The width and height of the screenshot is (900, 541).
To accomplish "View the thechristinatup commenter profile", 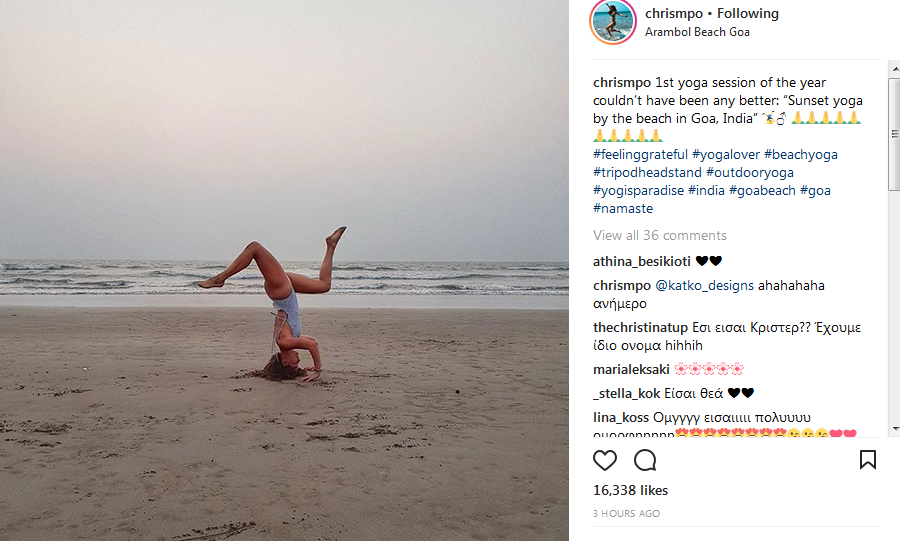I will [640, 328].
